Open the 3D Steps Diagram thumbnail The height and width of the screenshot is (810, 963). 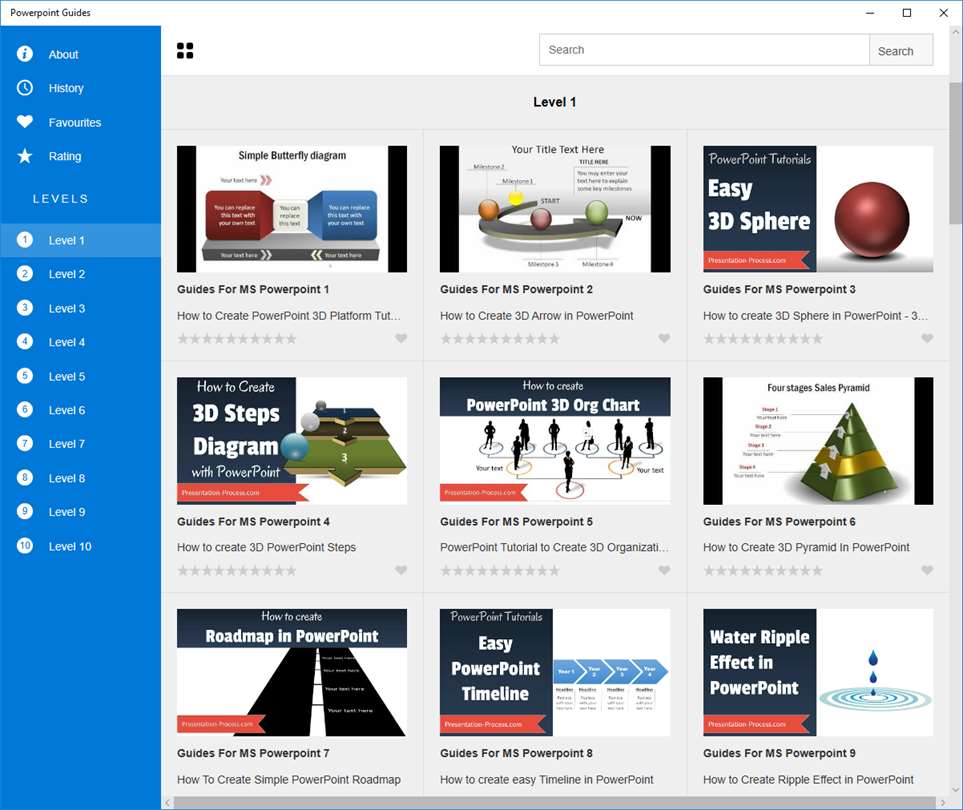click(292, 441)
